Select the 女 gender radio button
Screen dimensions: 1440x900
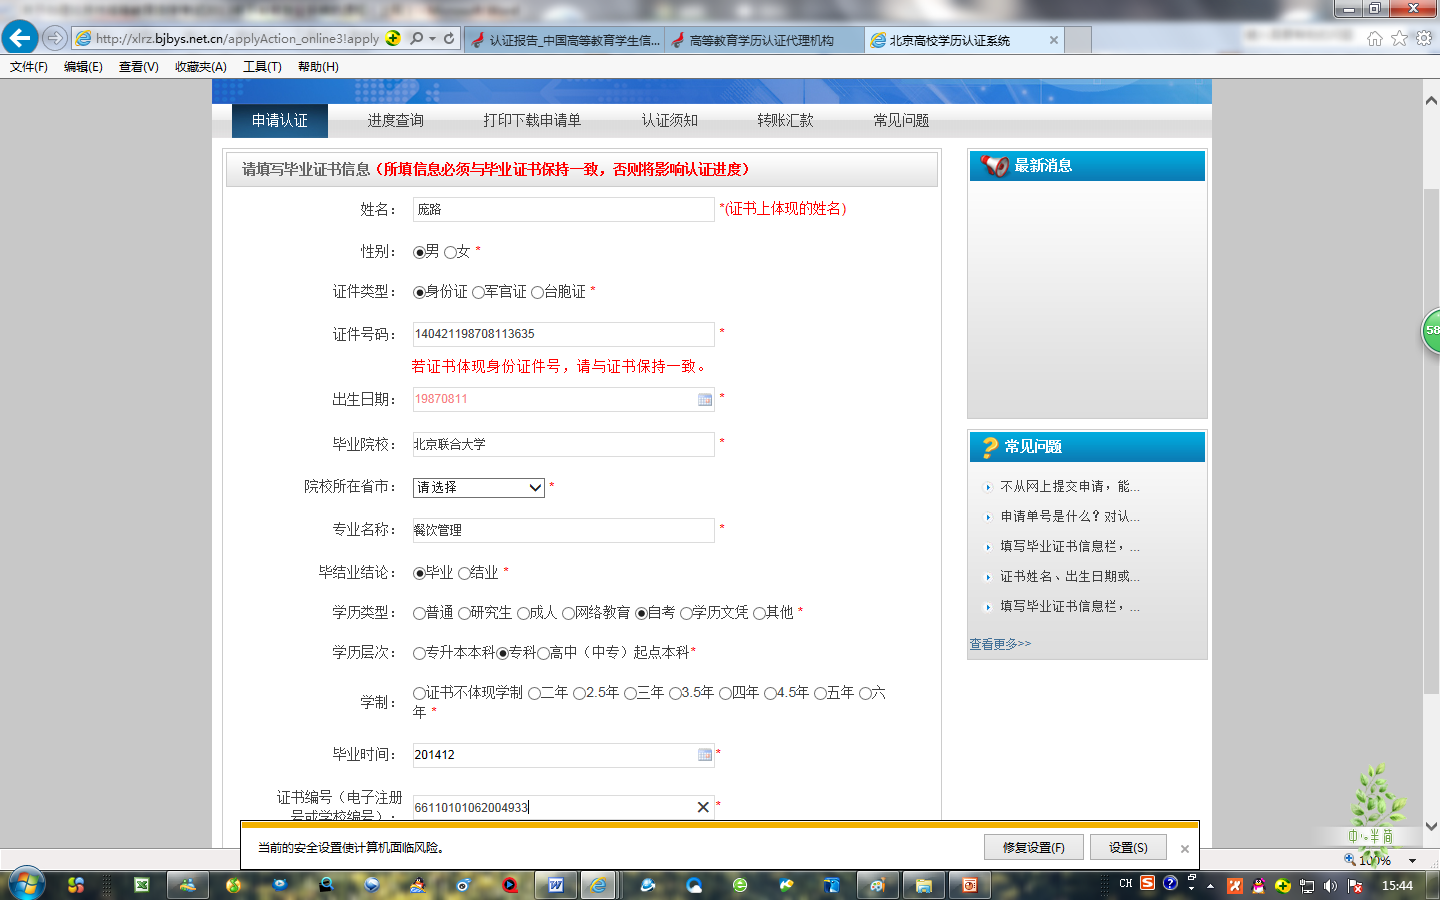[x=450, y=252]
